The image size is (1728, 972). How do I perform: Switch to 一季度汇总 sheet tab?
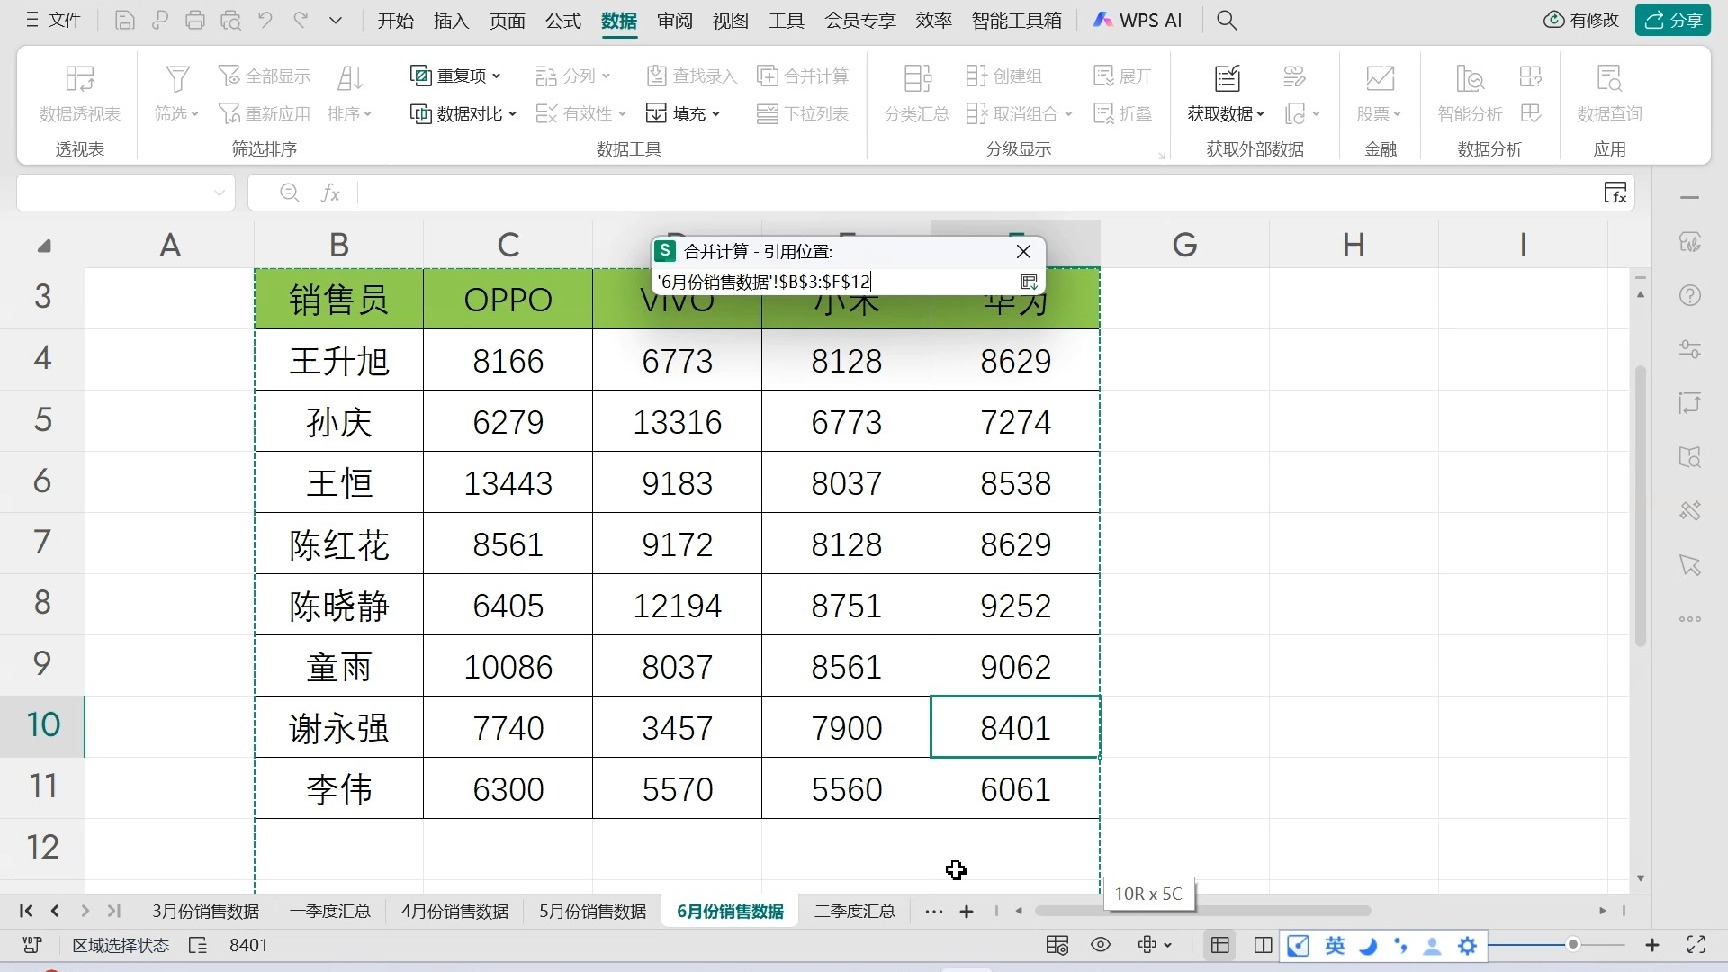(330, 911)
